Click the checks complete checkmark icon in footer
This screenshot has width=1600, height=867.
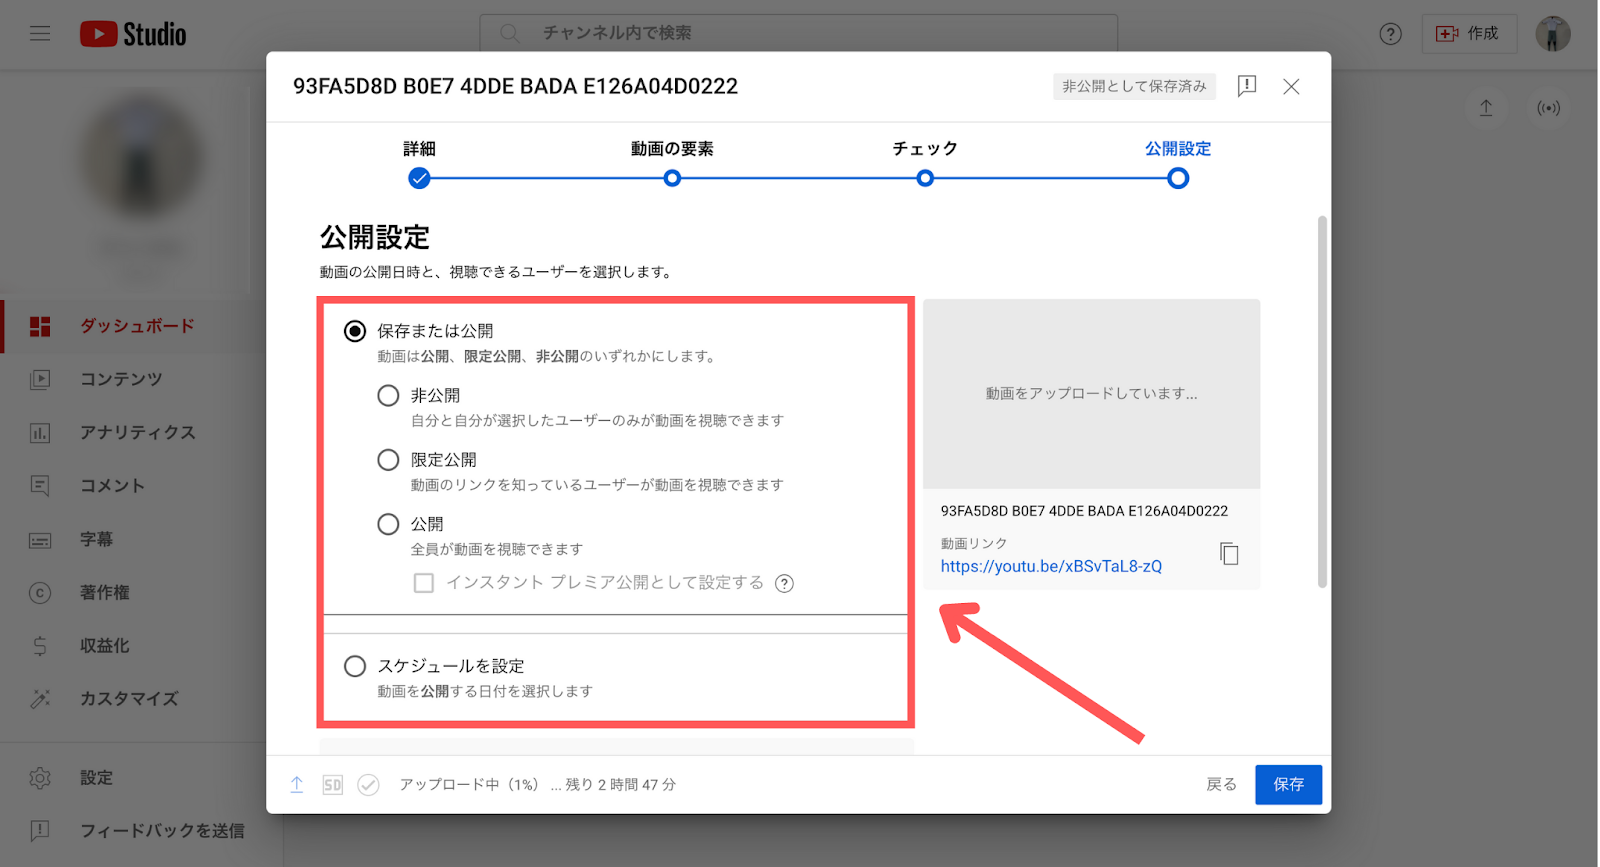click(369, 785)
